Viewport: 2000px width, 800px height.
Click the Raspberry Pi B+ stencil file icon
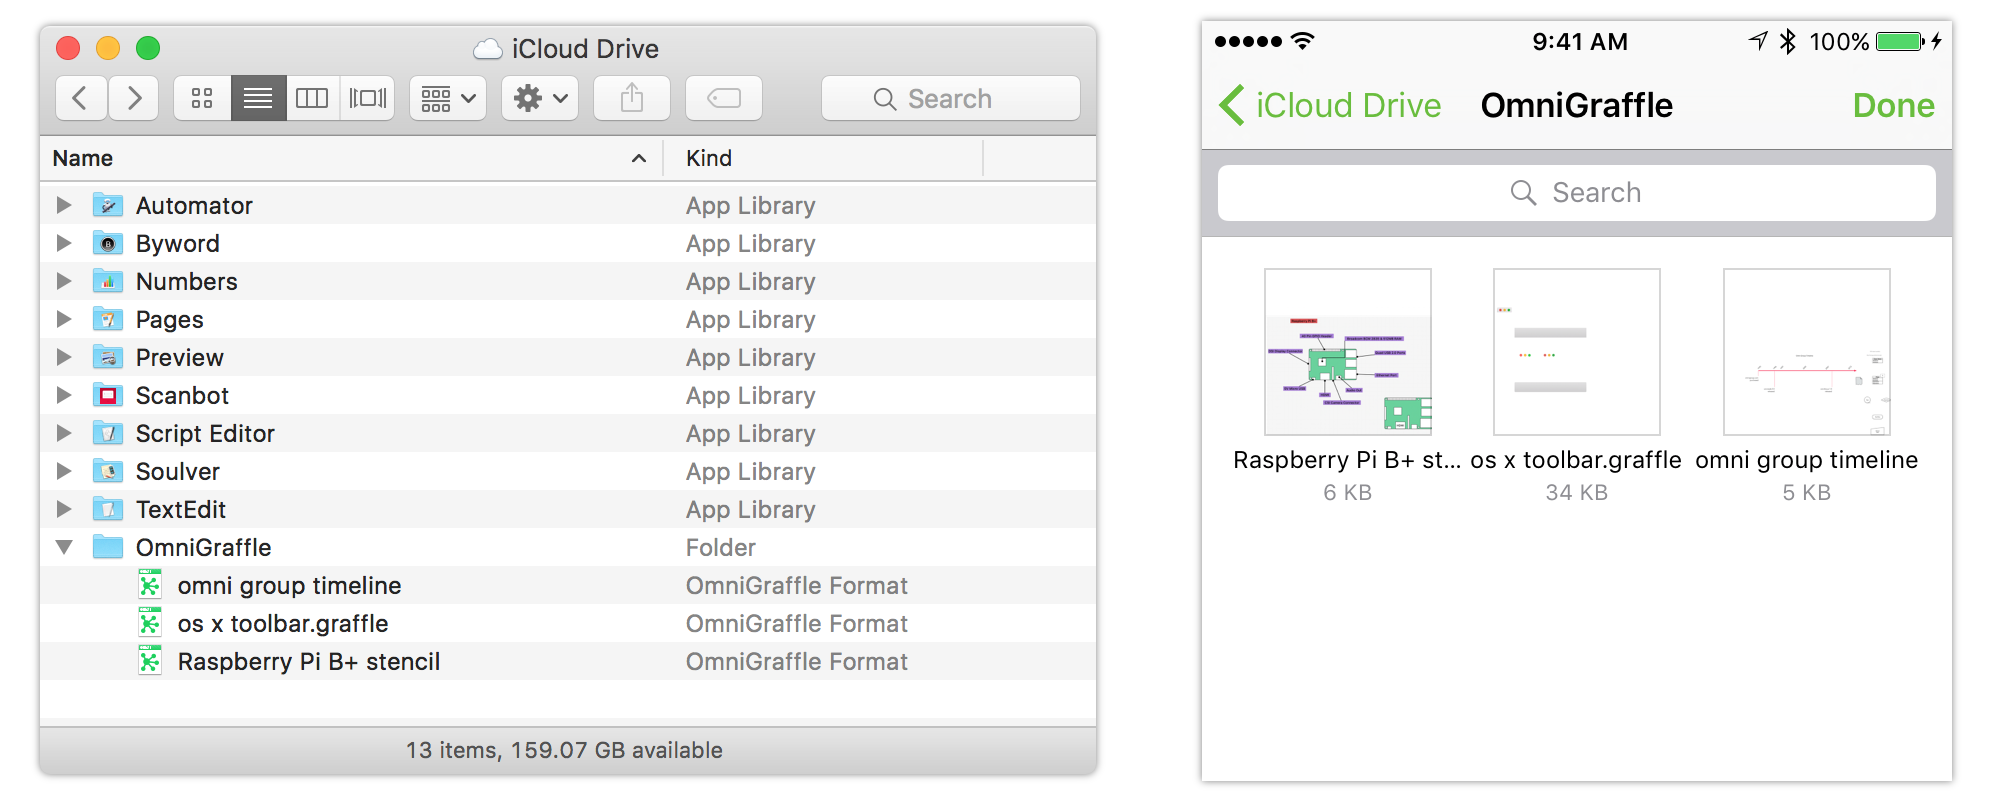(149, 661)
